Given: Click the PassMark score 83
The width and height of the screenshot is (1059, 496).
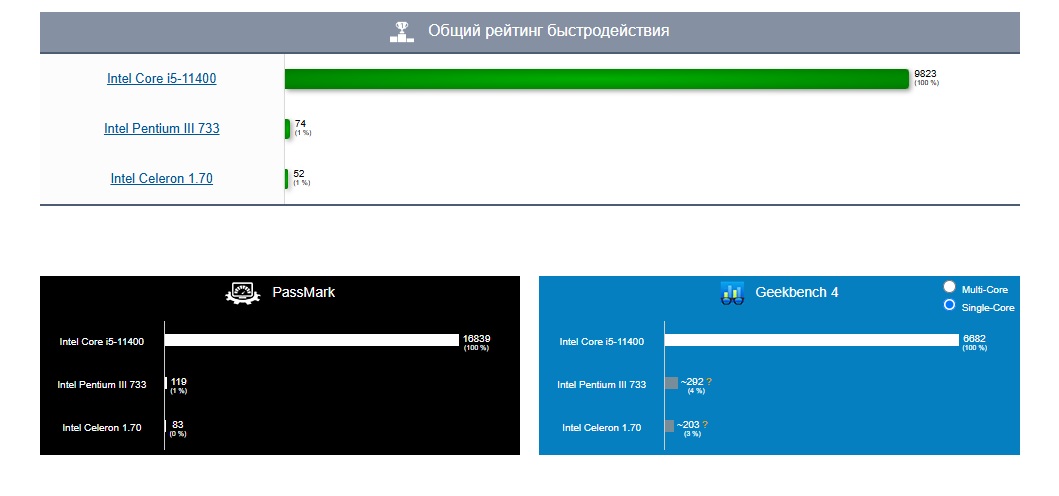Looking at the screenshot, I should [178, 424].
